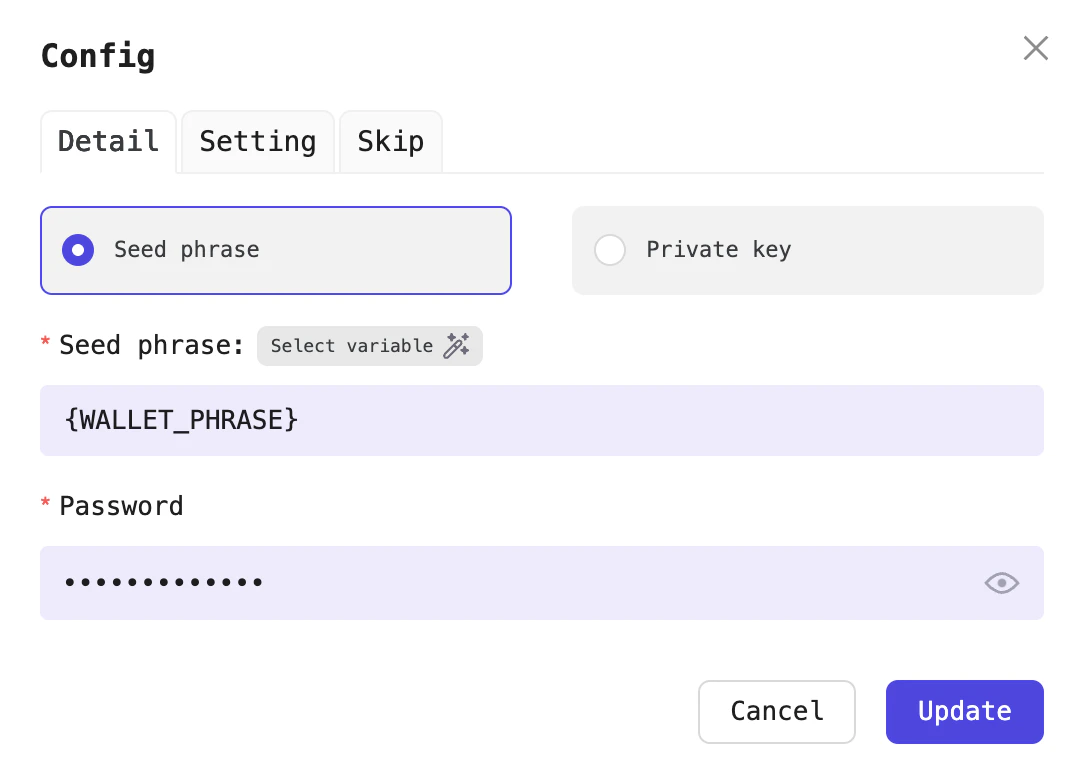Screen dimensions: 1078x772
Task: Click the X icon to close Config dialog
Action: (x=1035, y=47)
